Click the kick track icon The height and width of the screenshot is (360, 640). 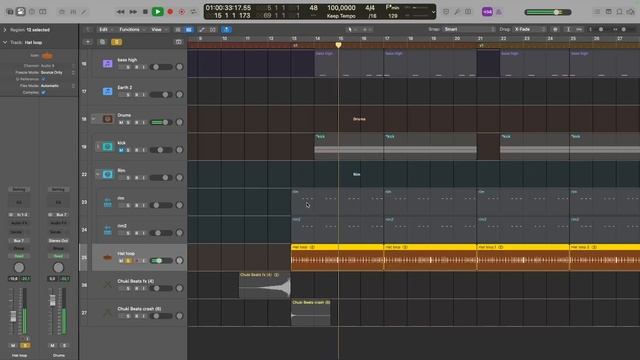[x=107, y=147]
